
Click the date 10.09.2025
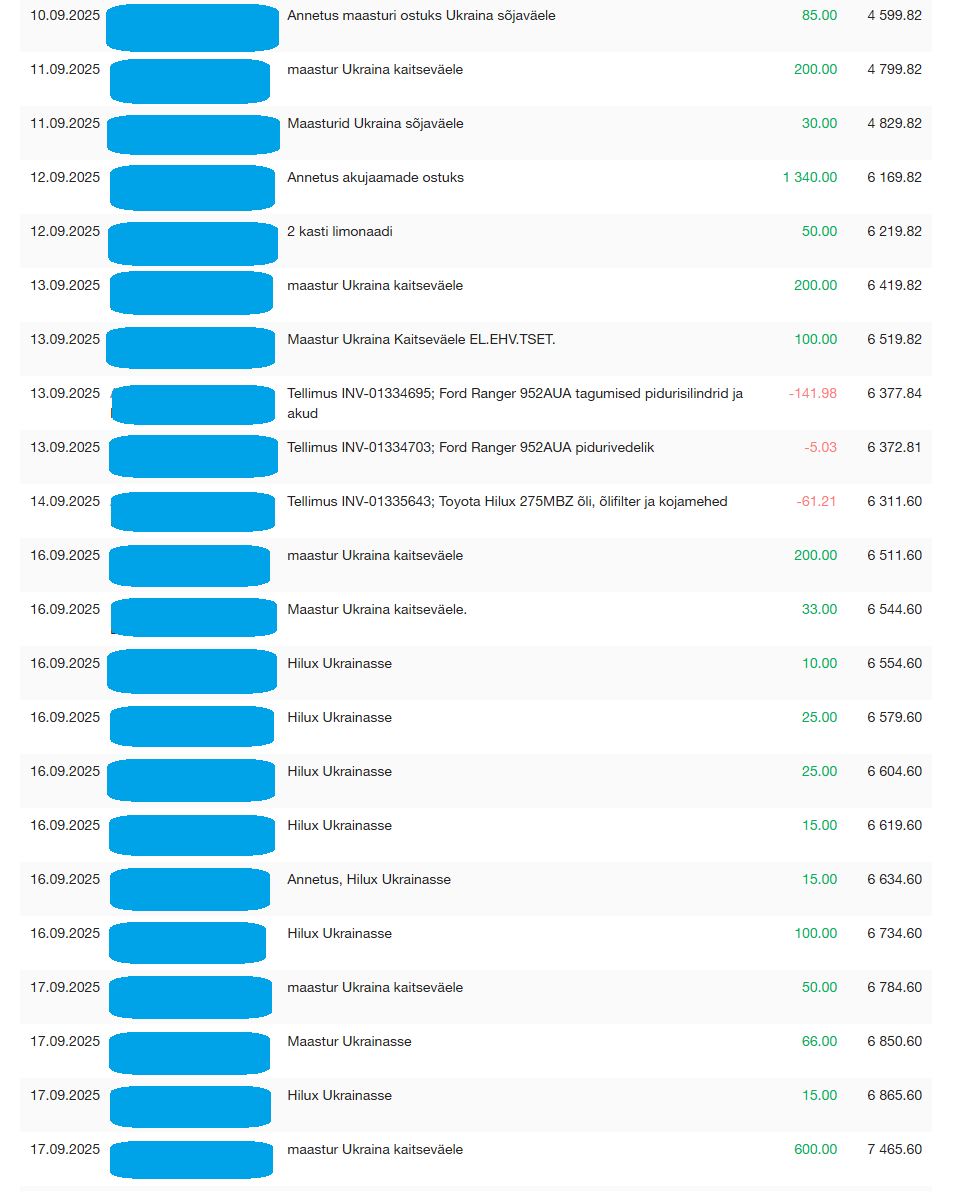pyautogui.click(x=65, y=15)
